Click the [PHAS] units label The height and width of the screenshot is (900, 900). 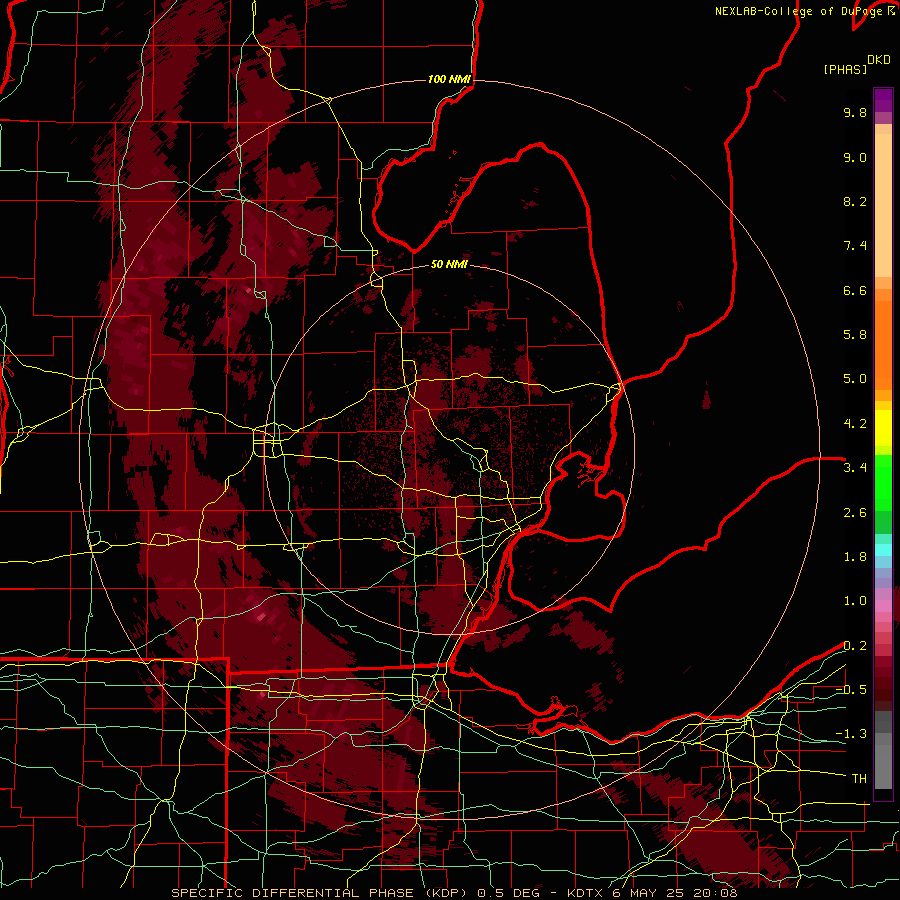[845, 69]
